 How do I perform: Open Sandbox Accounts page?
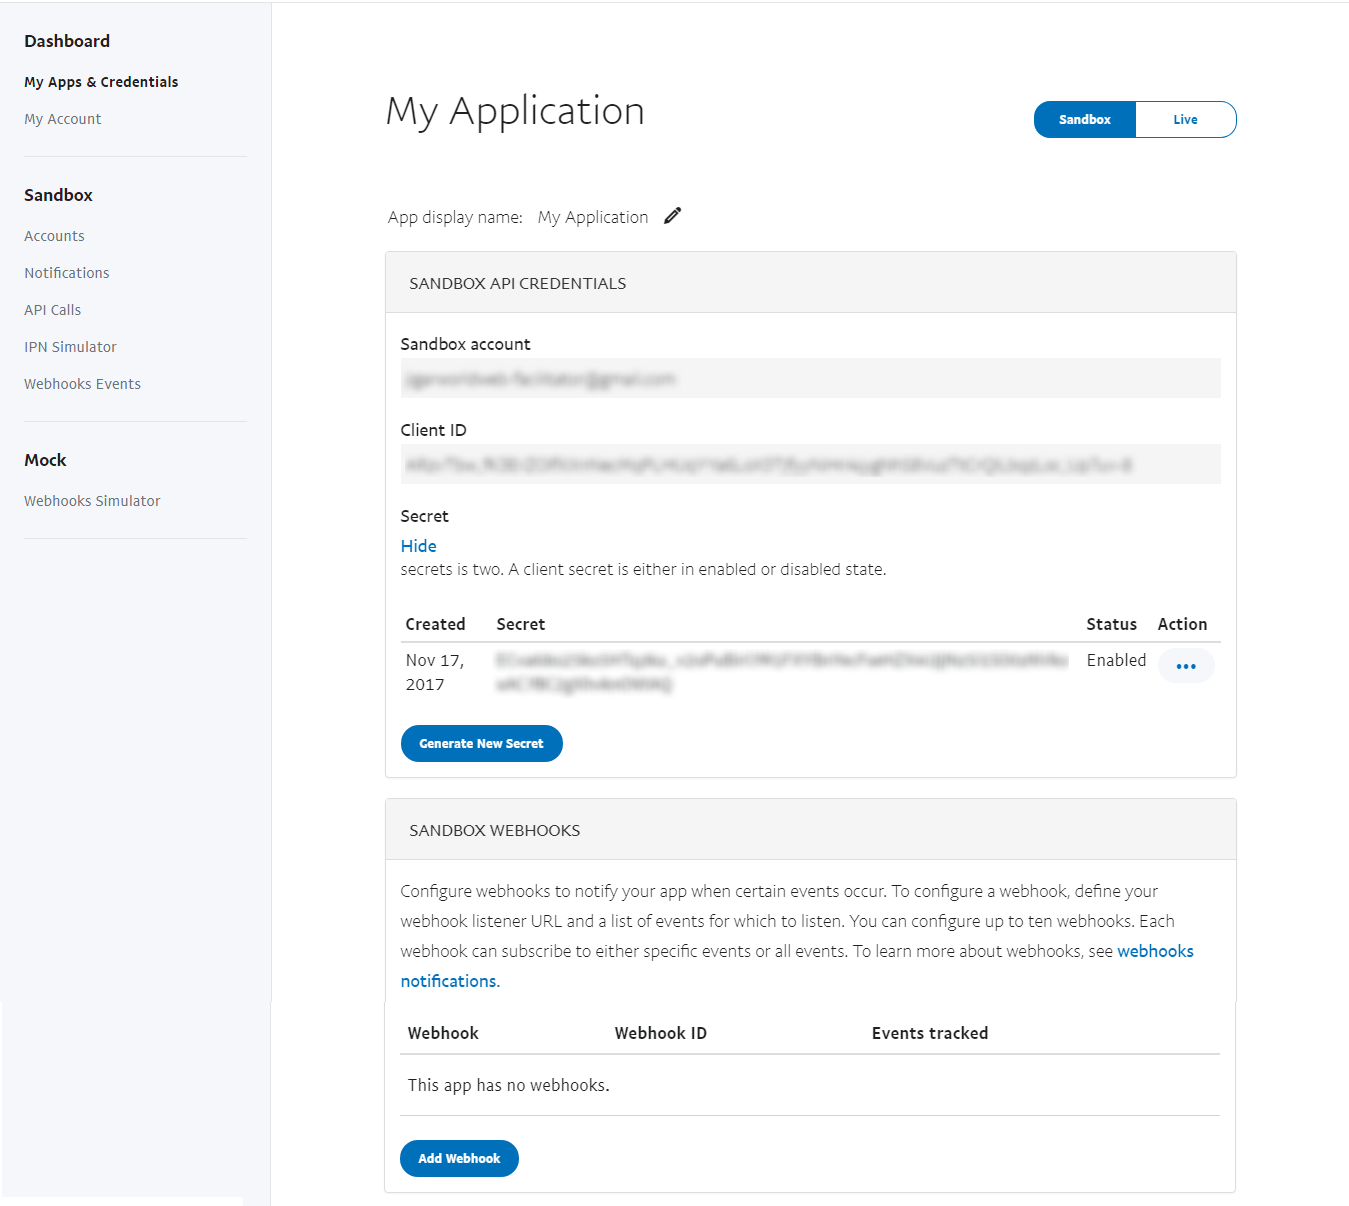(x=55, y=236)
